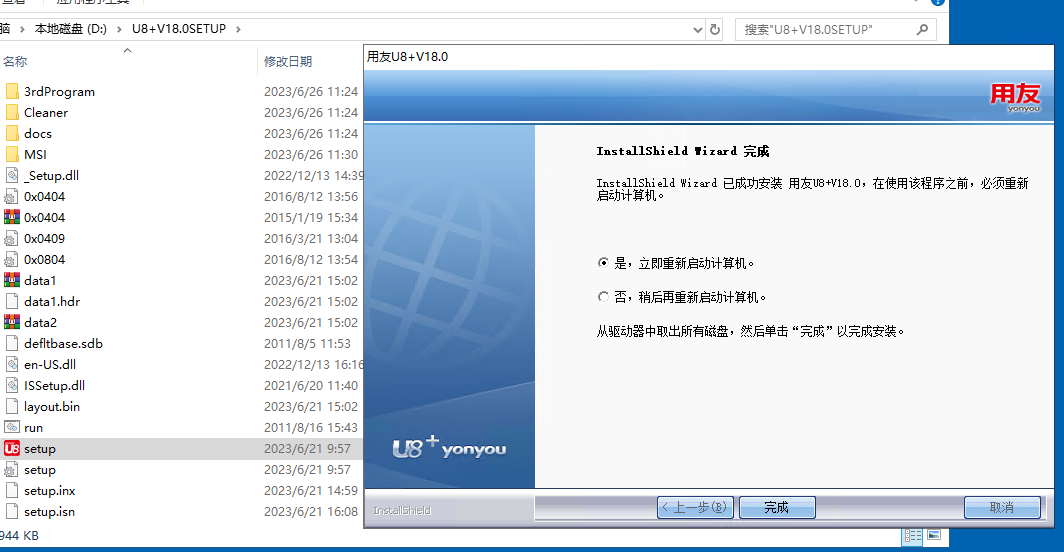
Task: Click date 2011/8/5 11:53 of defltbase.sdb
Action: coord(307,344)
